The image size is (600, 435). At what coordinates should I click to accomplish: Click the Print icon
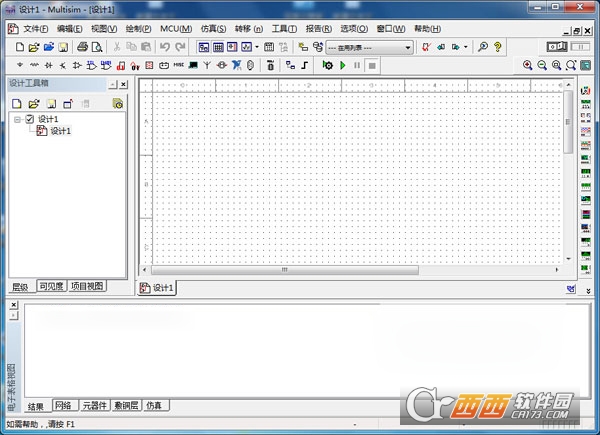(82, 47)
